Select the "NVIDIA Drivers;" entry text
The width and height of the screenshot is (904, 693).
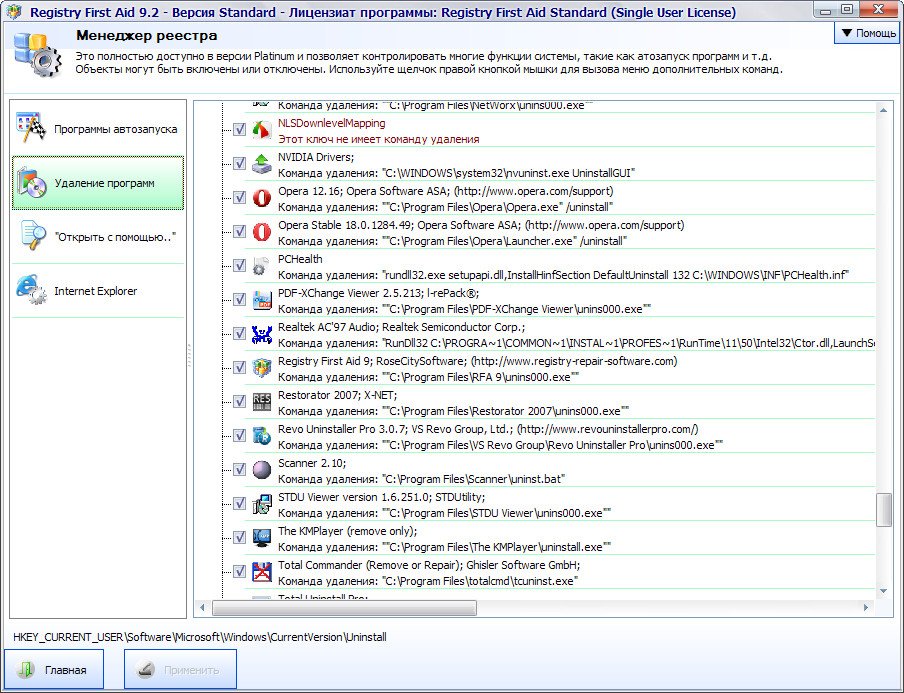click(316, 157)
